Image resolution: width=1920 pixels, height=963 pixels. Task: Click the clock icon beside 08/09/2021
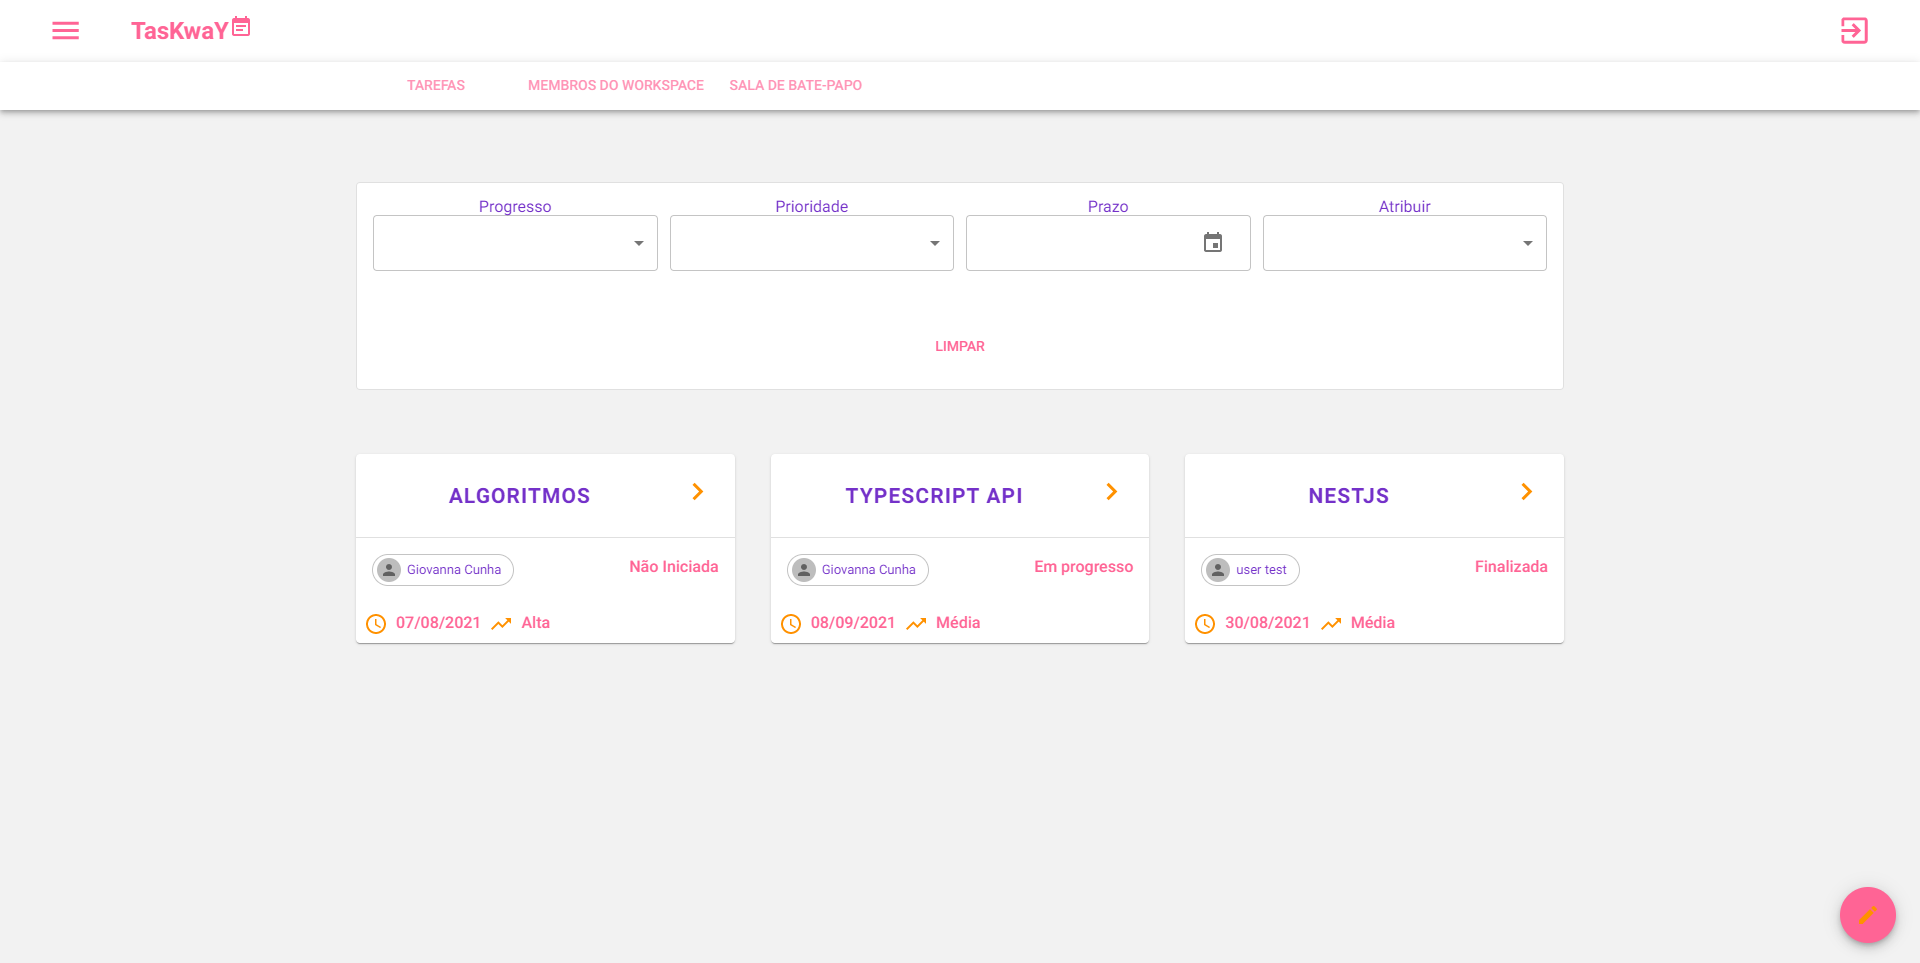click(x=791, y=624)
